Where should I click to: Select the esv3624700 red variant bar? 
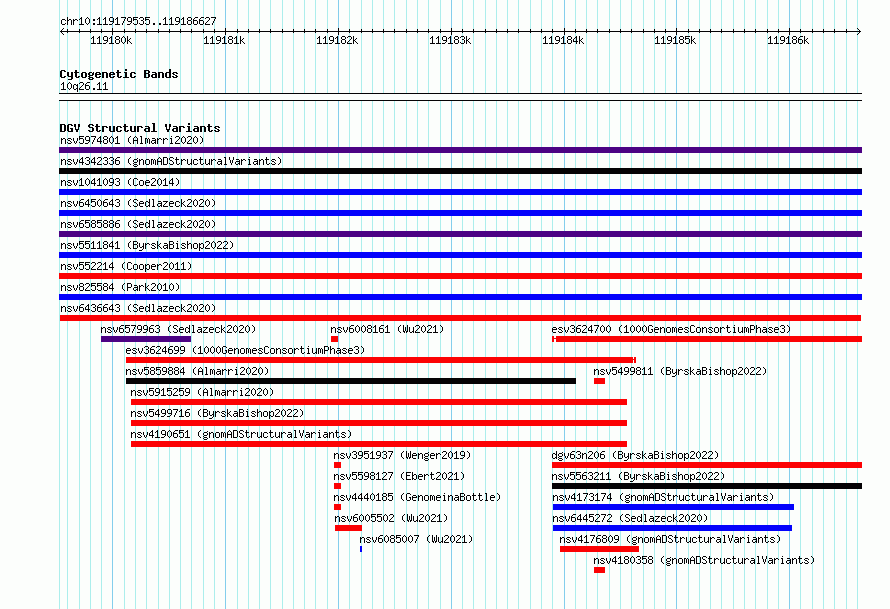click(x=707, y=339)
